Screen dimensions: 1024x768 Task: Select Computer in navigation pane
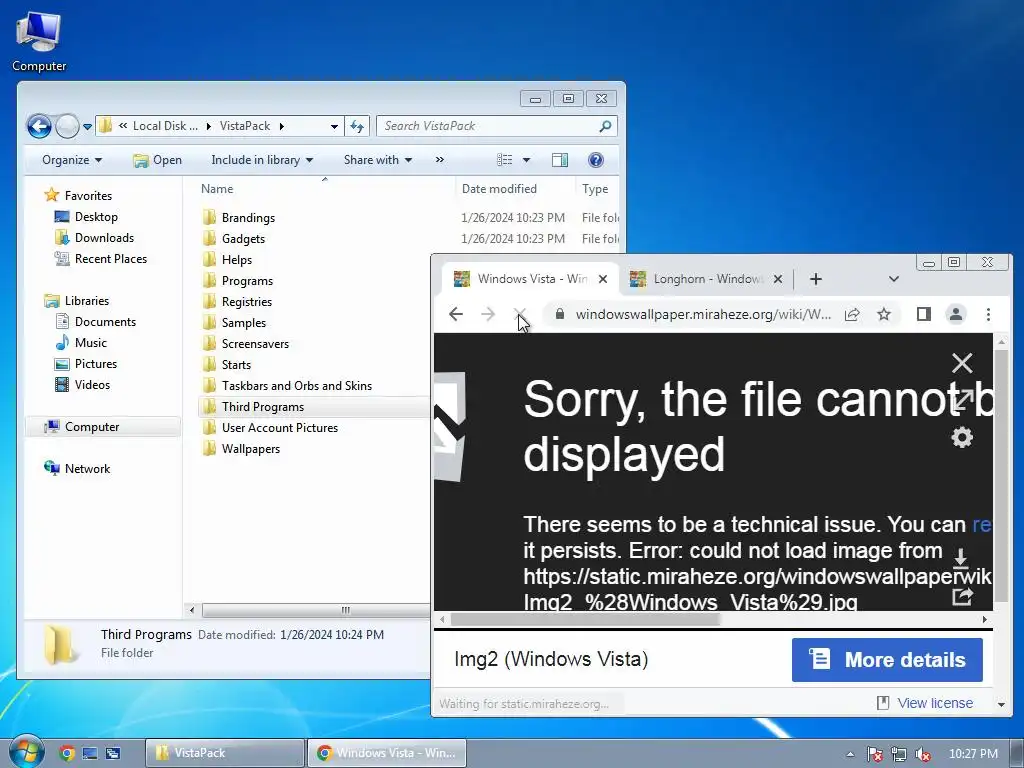click(x=103, y=426)
